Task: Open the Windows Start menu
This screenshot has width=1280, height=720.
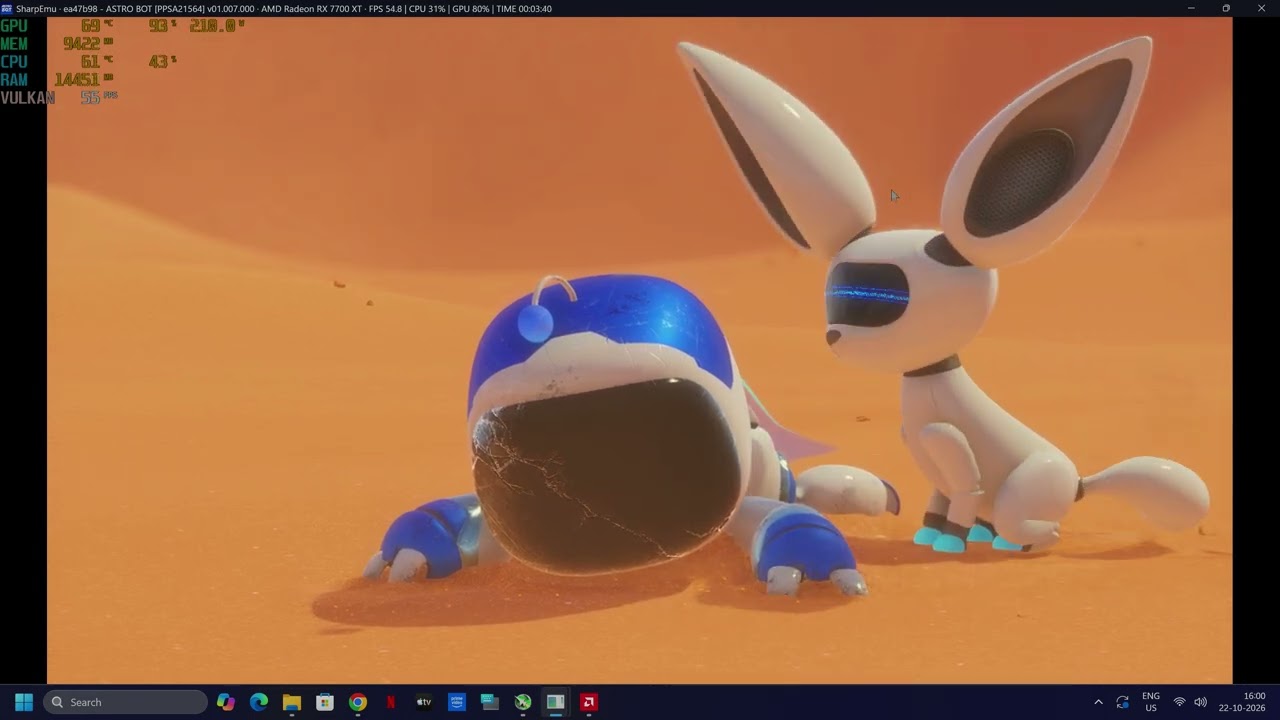Action: tap(24, 702)
